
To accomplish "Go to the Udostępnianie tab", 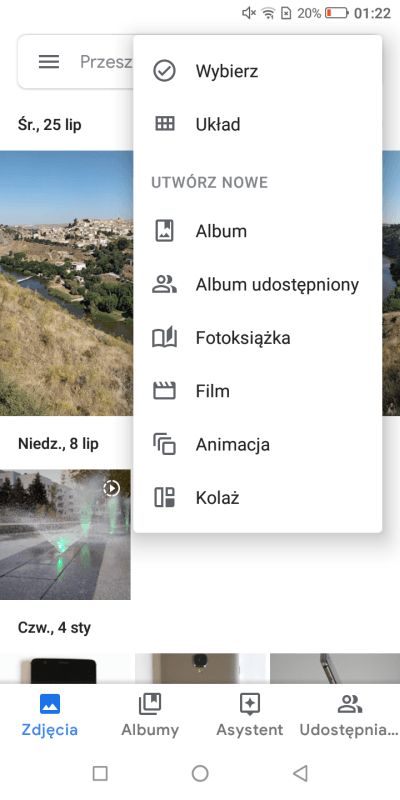I will click(x=349, y=715).
